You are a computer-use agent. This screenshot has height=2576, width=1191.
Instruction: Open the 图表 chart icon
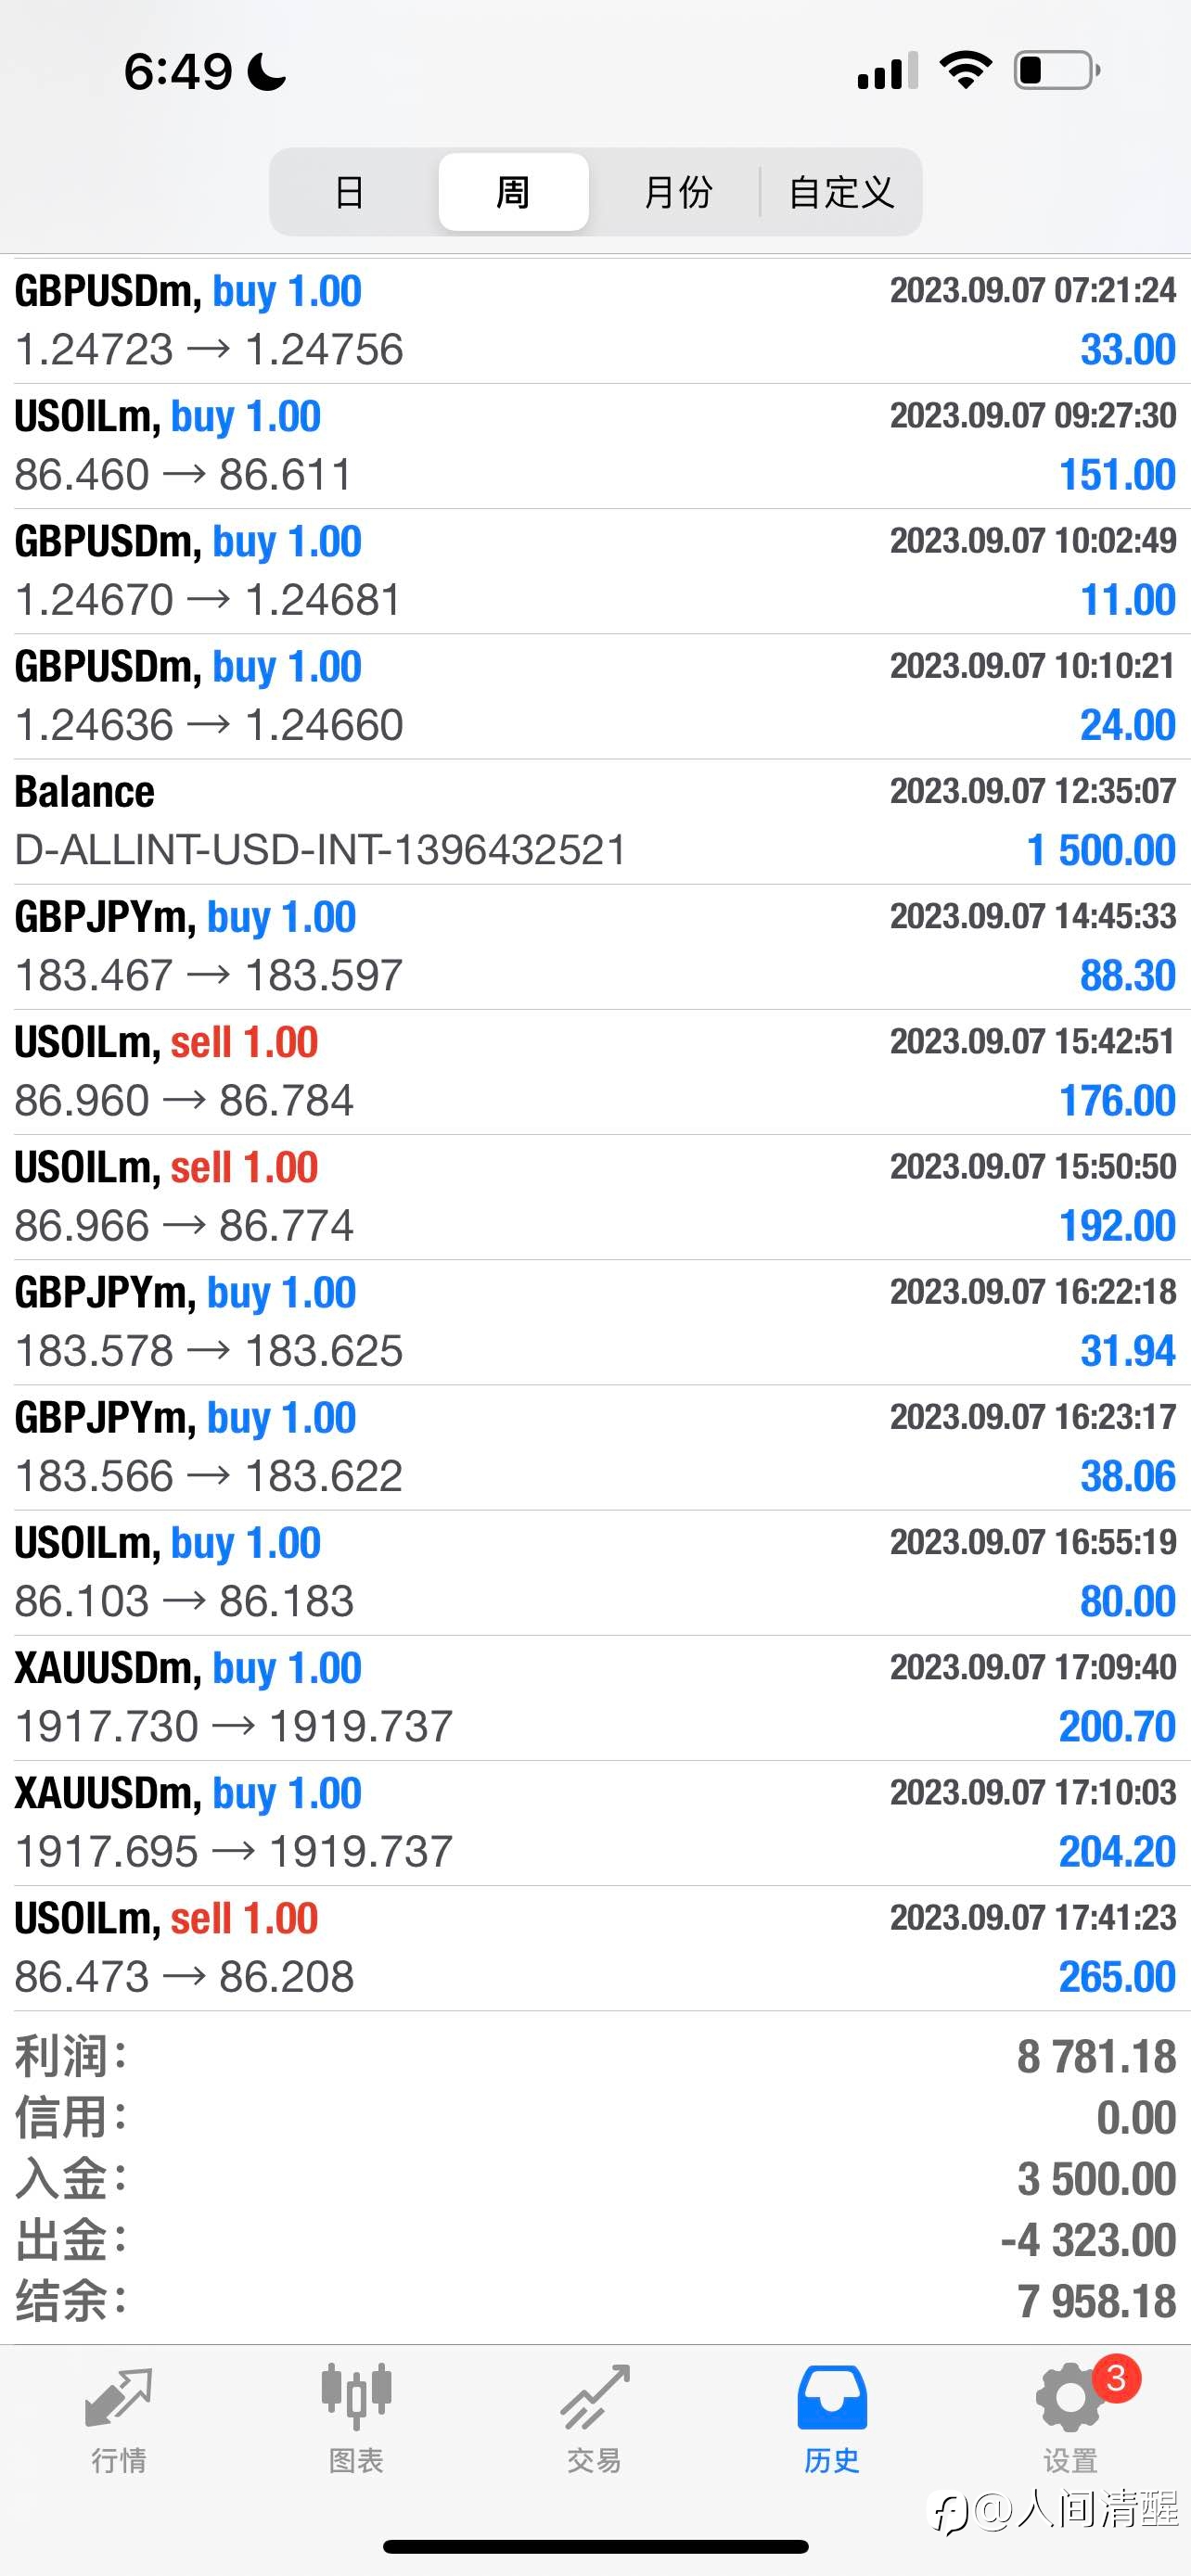(356, 2397)
